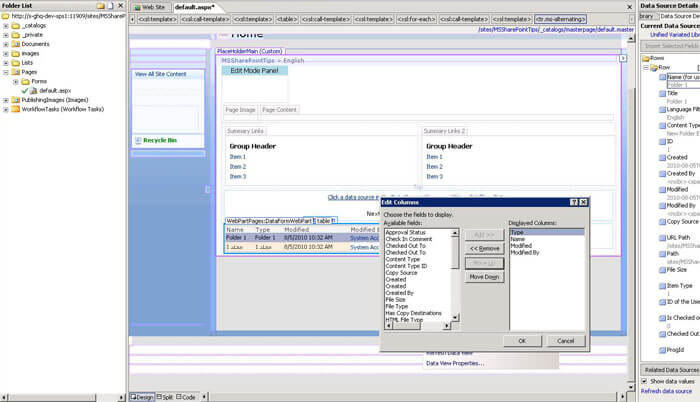The width and height of the screenshot is (700, 402).
Task: Click the Available fields vertical scrollbar thumb
Action: [455, 252]
